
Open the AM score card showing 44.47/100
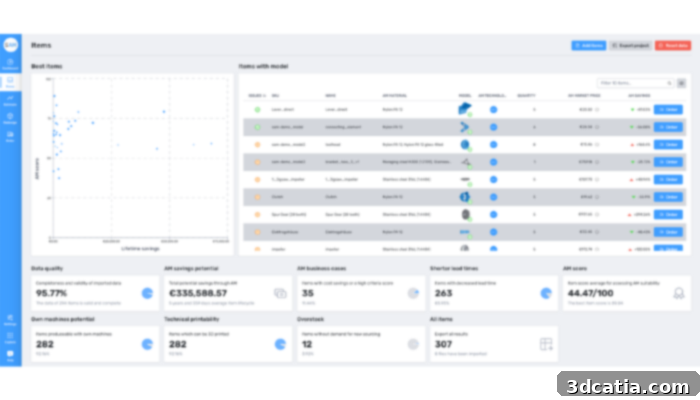(627, 293)
